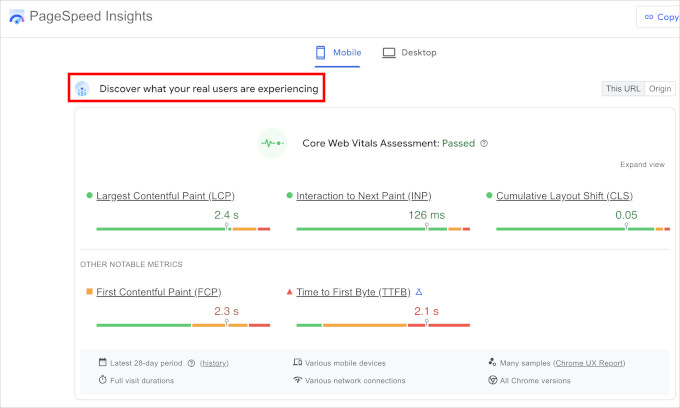Click the Copy link button
Viewport: 680px width, 408px height.
[x=660, y=17]
